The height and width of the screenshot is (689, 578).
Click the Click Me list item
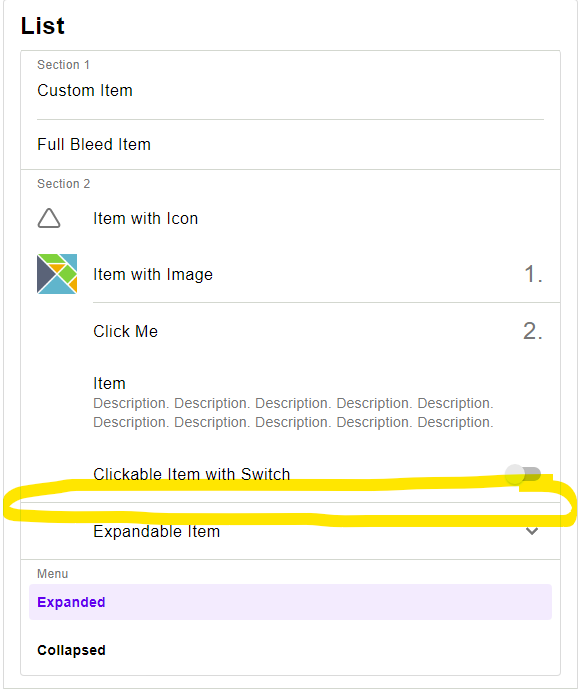click(290, 331)
